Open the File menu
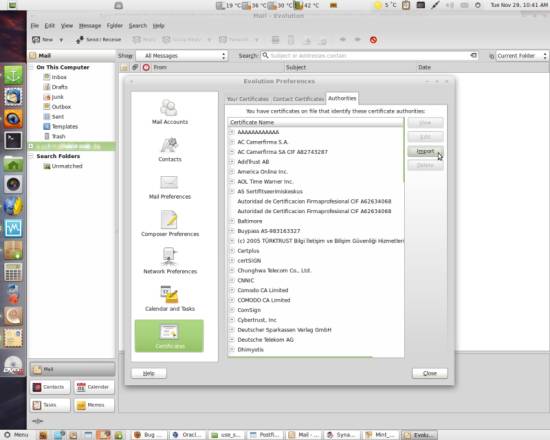This screenshot has height=440, width=550. pyautogui.click(x=34, y=26)
